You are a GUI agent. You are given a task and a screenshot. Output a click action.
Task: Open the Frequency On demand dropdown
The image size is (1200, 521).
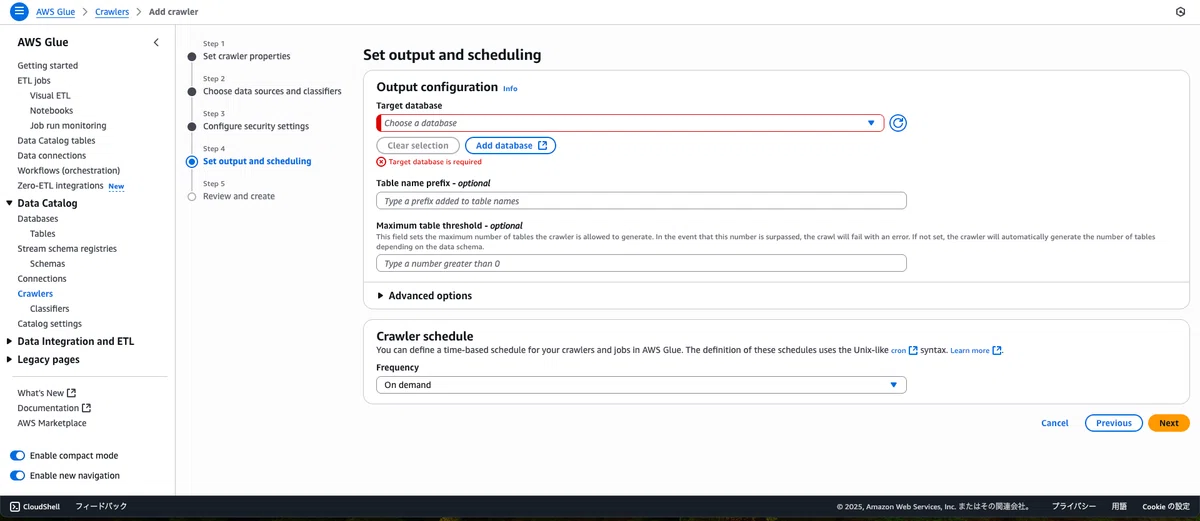click(x=641, y=385)
